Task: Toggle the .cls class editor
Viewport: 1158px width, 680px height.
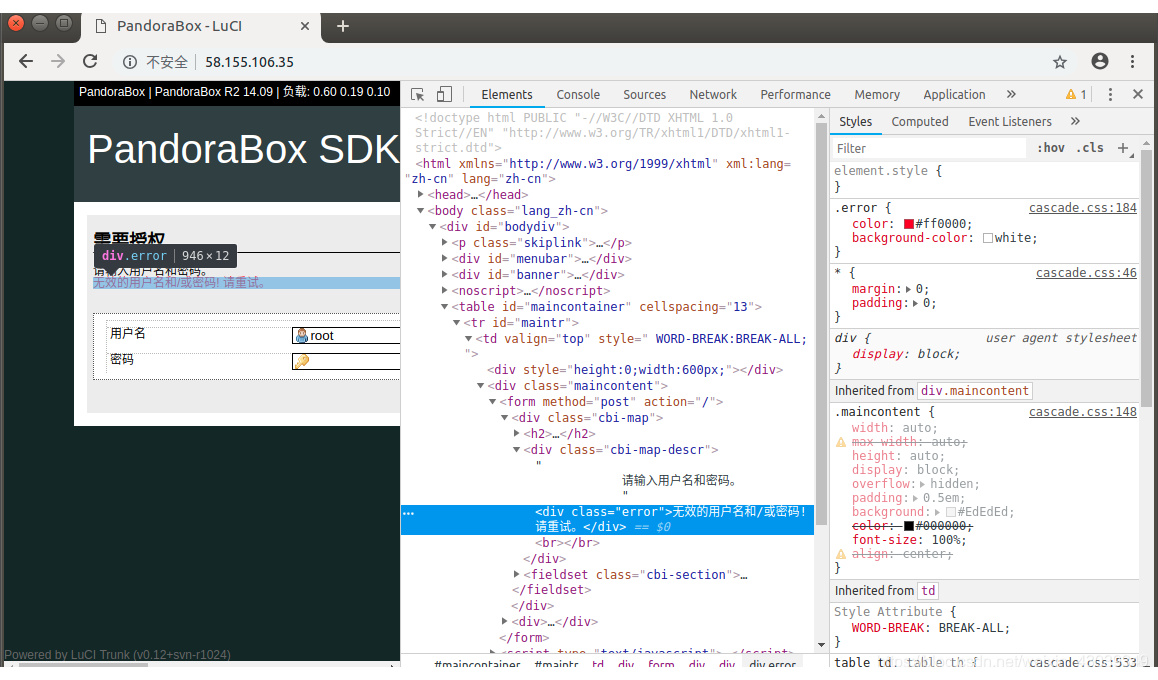Action: click(1089, 148)
